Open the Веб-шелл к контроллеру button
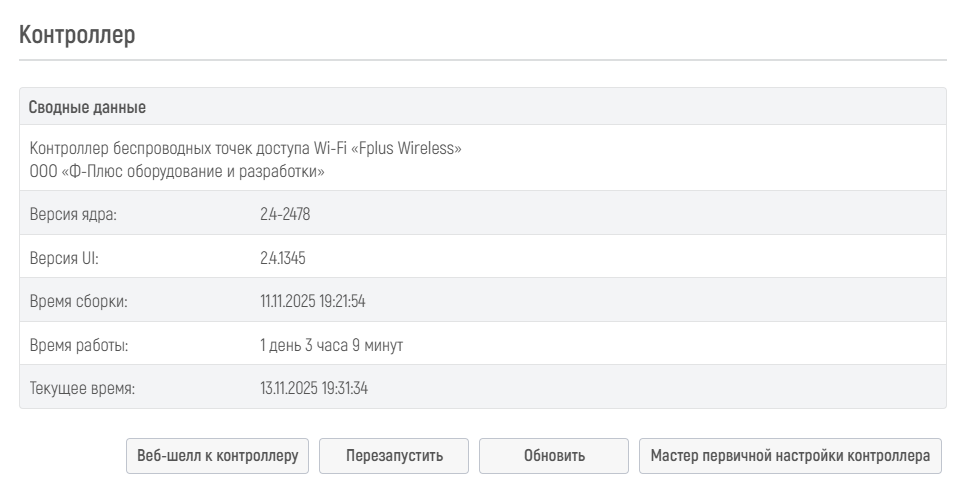962x488 pixels. coord(217,456)
